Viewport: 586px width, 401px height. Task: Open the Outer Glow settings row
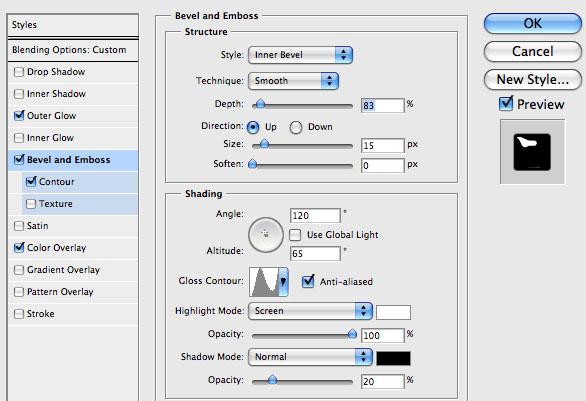73,116
